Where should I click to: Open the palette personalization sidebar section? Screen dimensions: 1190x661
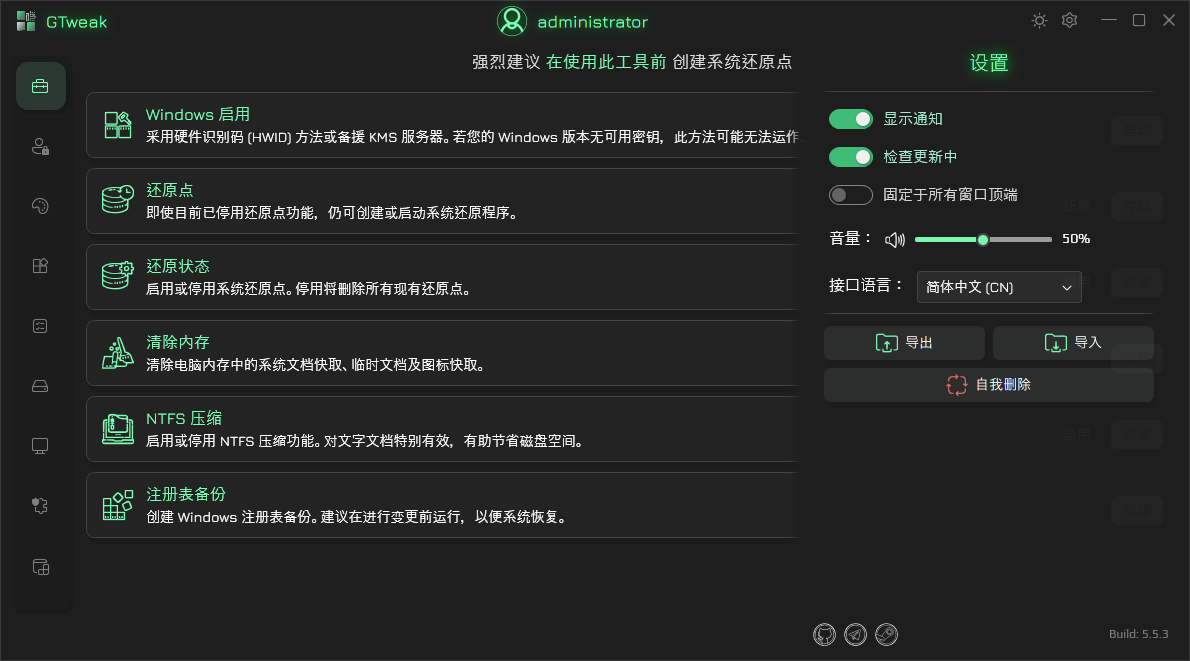tap(40, 206)
